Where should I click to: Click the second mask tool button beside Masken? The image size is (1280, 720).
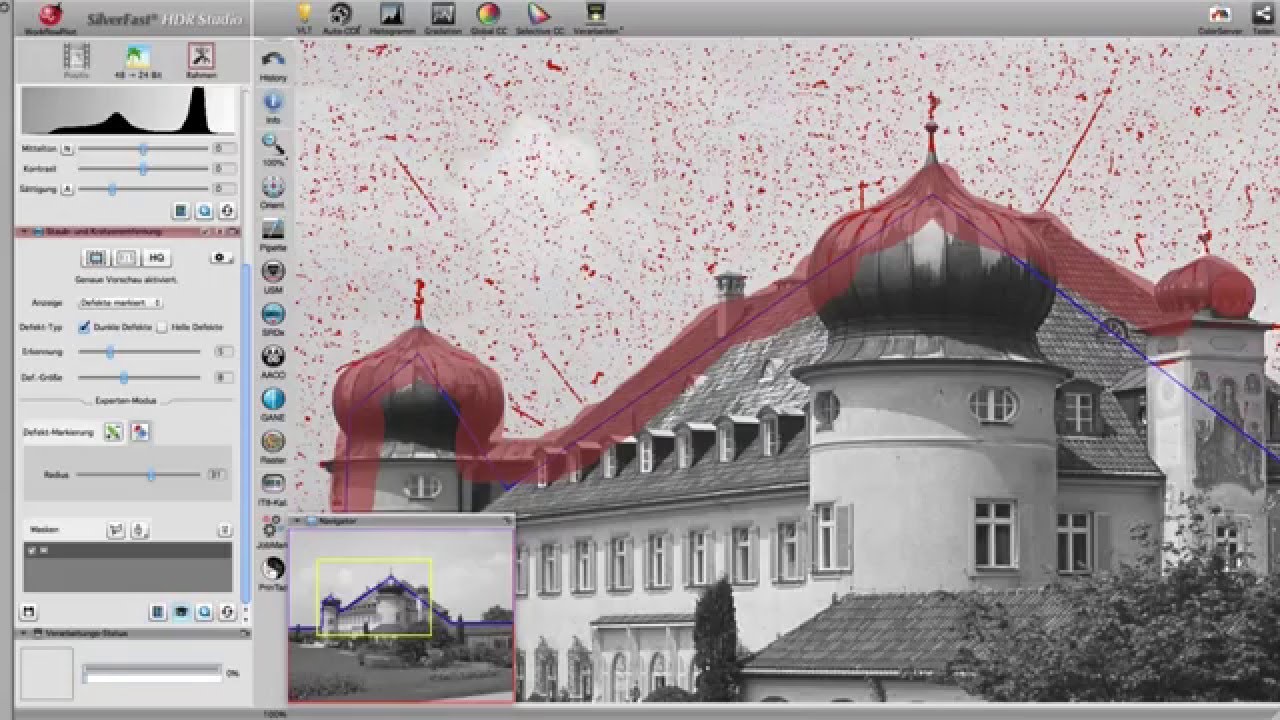pos(140,530)
